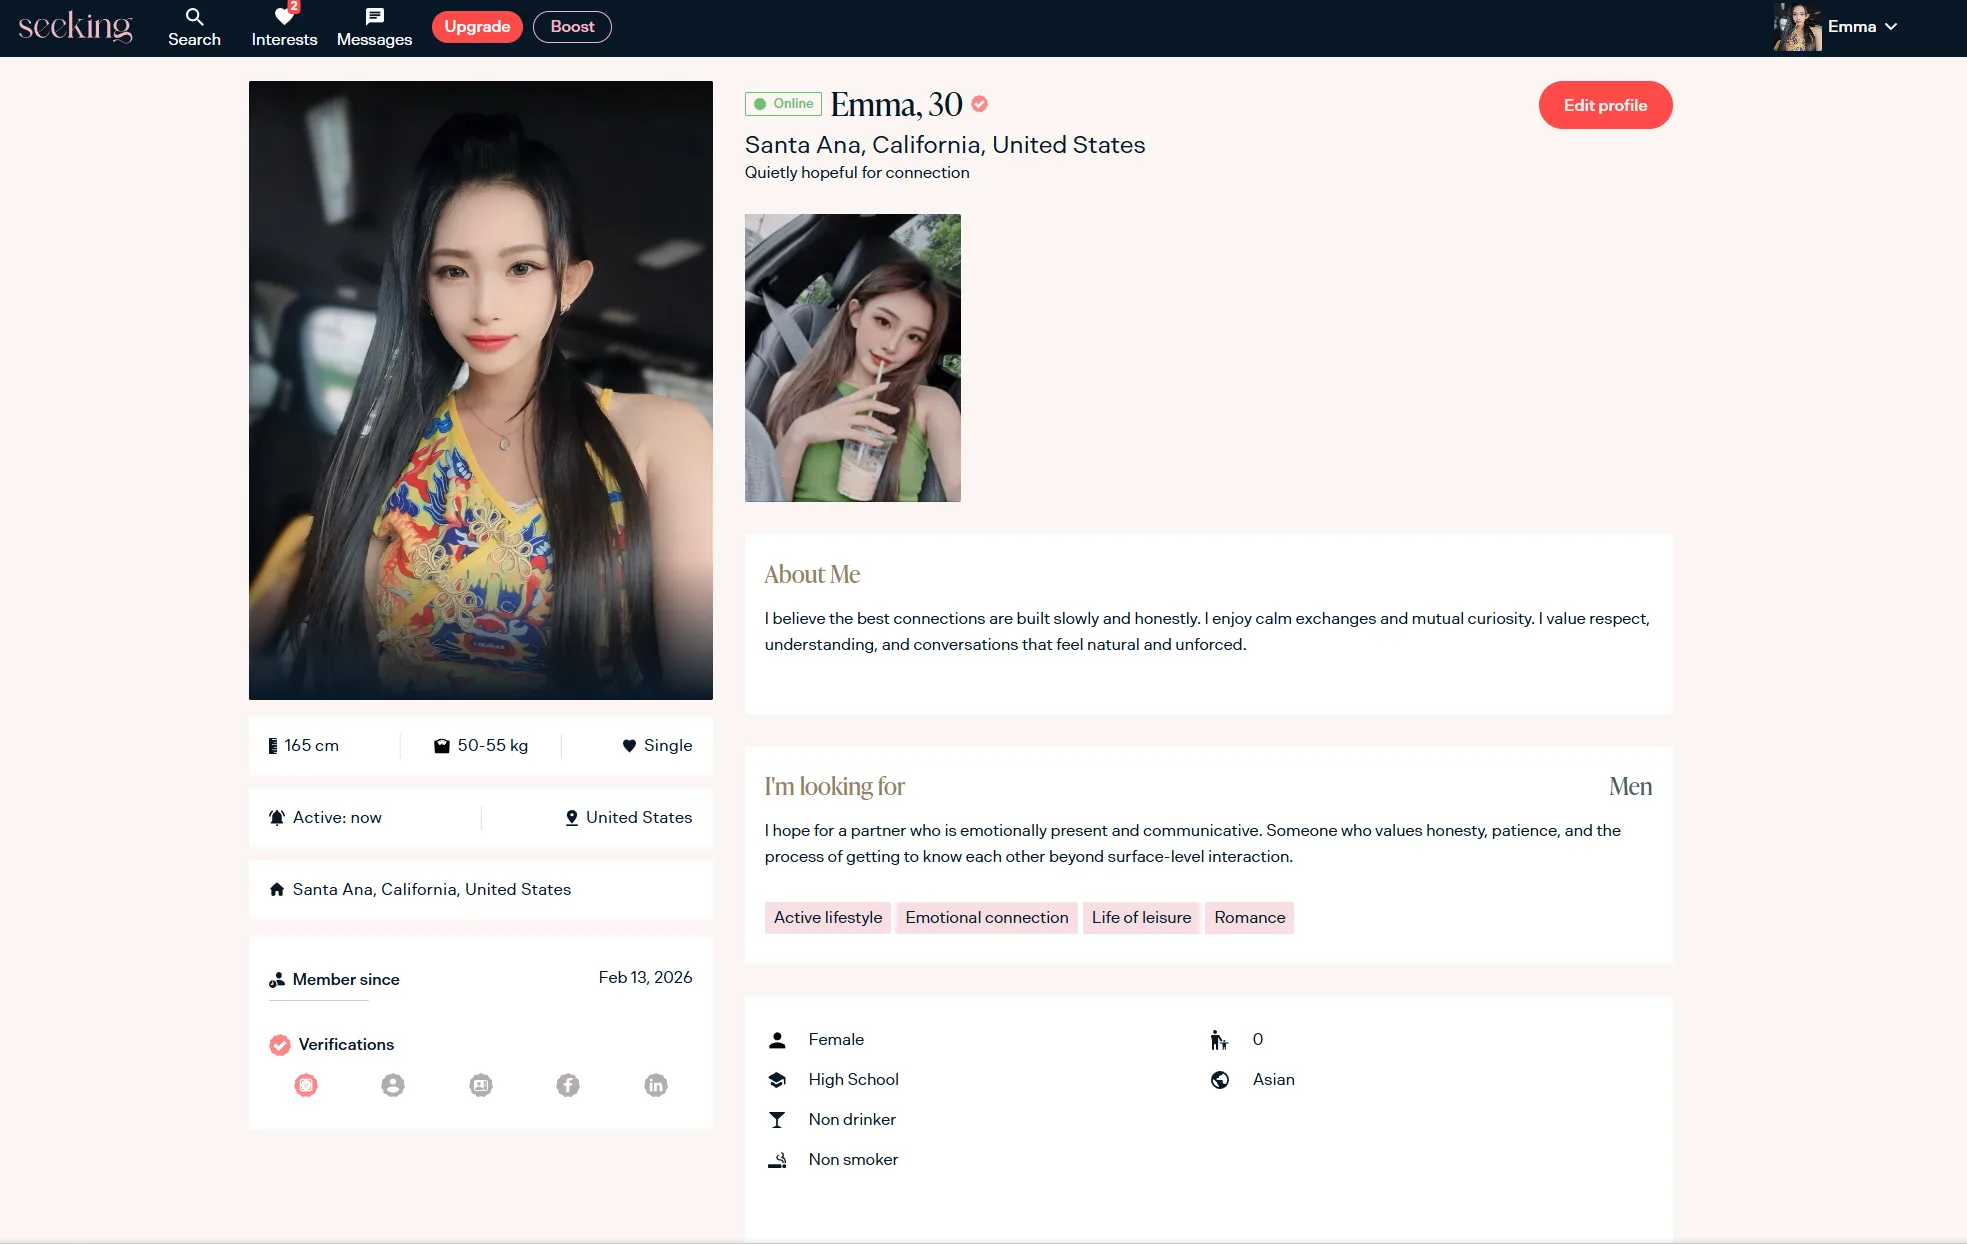This screenshot has width=1967, height=1245.
Task: Click the Upgrade button
Action: (477, 27)
